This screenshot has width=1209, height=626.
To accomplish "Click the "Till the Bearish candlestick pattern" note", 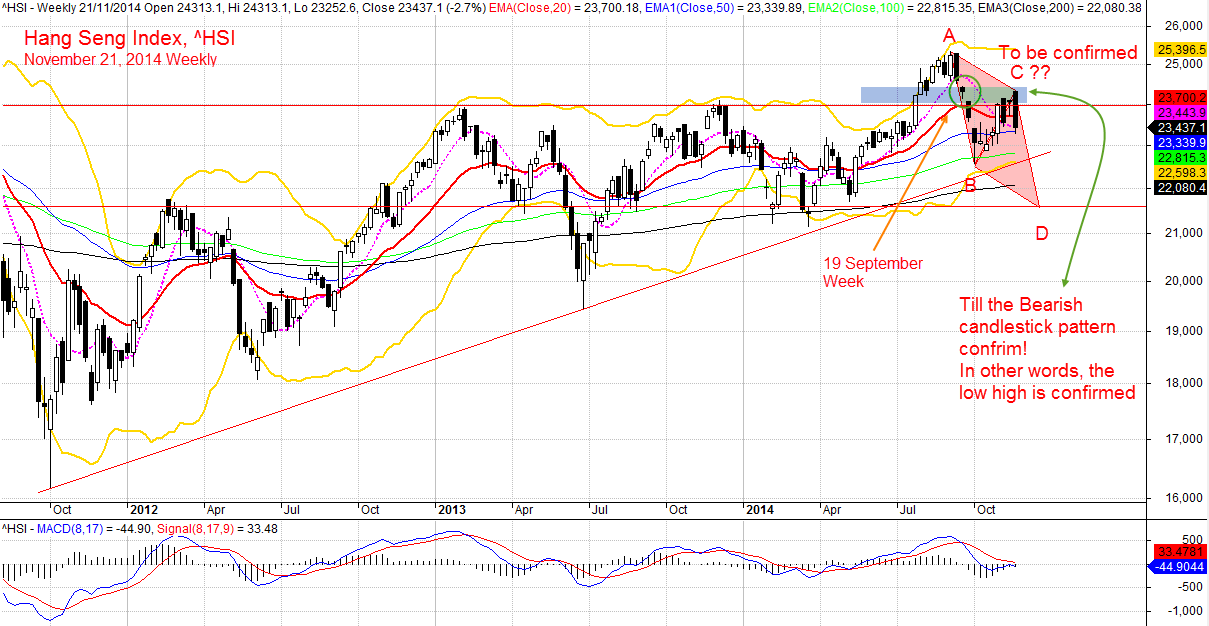I will (x=1037, y=315).
